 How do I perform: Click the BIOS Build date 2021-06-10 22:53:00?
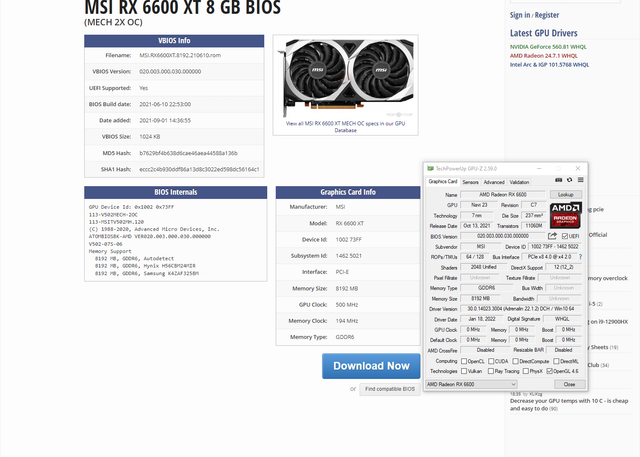tap(165, 104)
